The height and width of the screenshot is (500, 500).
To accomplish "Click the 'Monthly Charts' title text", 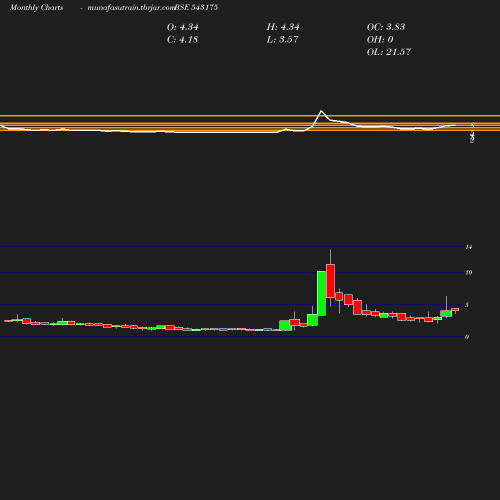I will (36, 7).
